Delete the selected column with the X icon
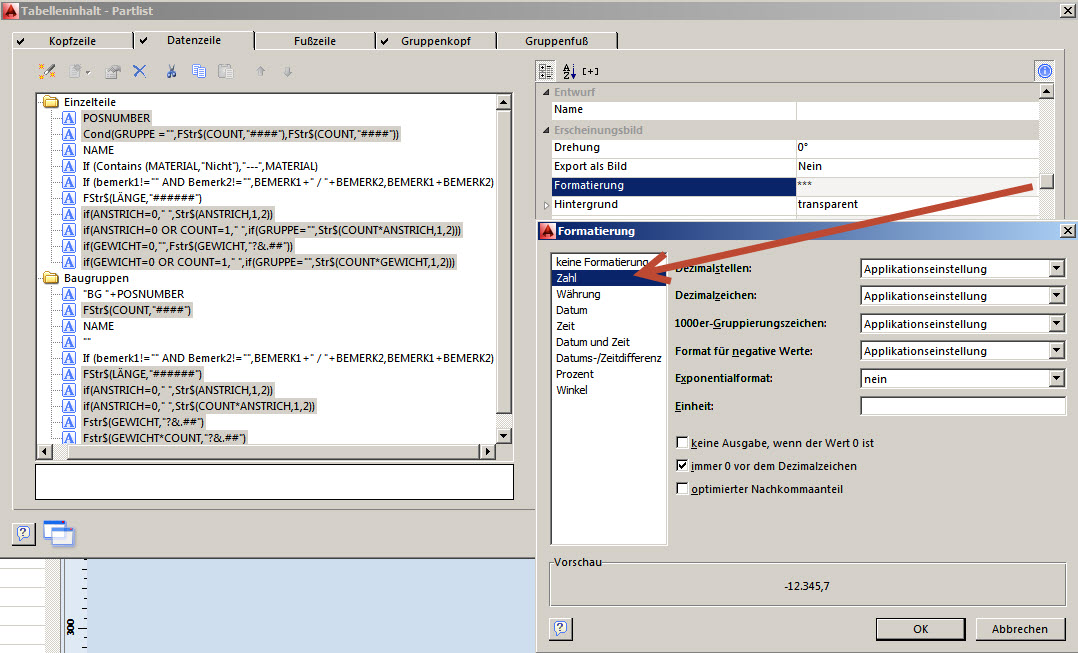 pyautogui.click(x=140, y=71)
